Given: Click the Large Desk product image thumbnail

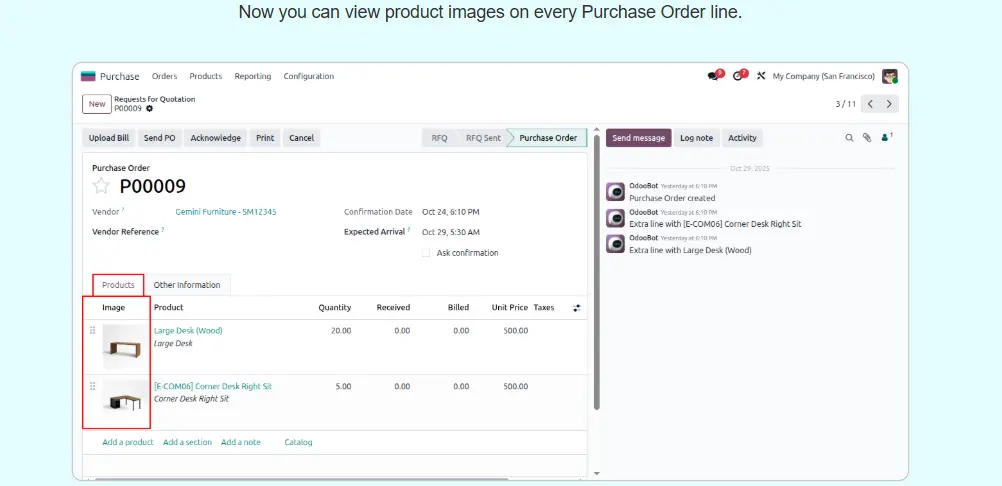Looking at the screenshot, I should [123, 347].
